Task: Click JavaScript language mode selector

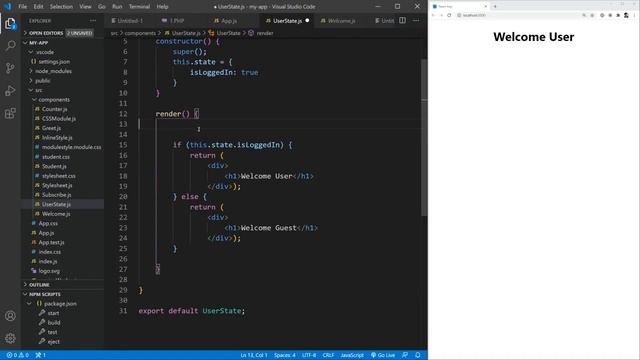Action: [352, 355]
